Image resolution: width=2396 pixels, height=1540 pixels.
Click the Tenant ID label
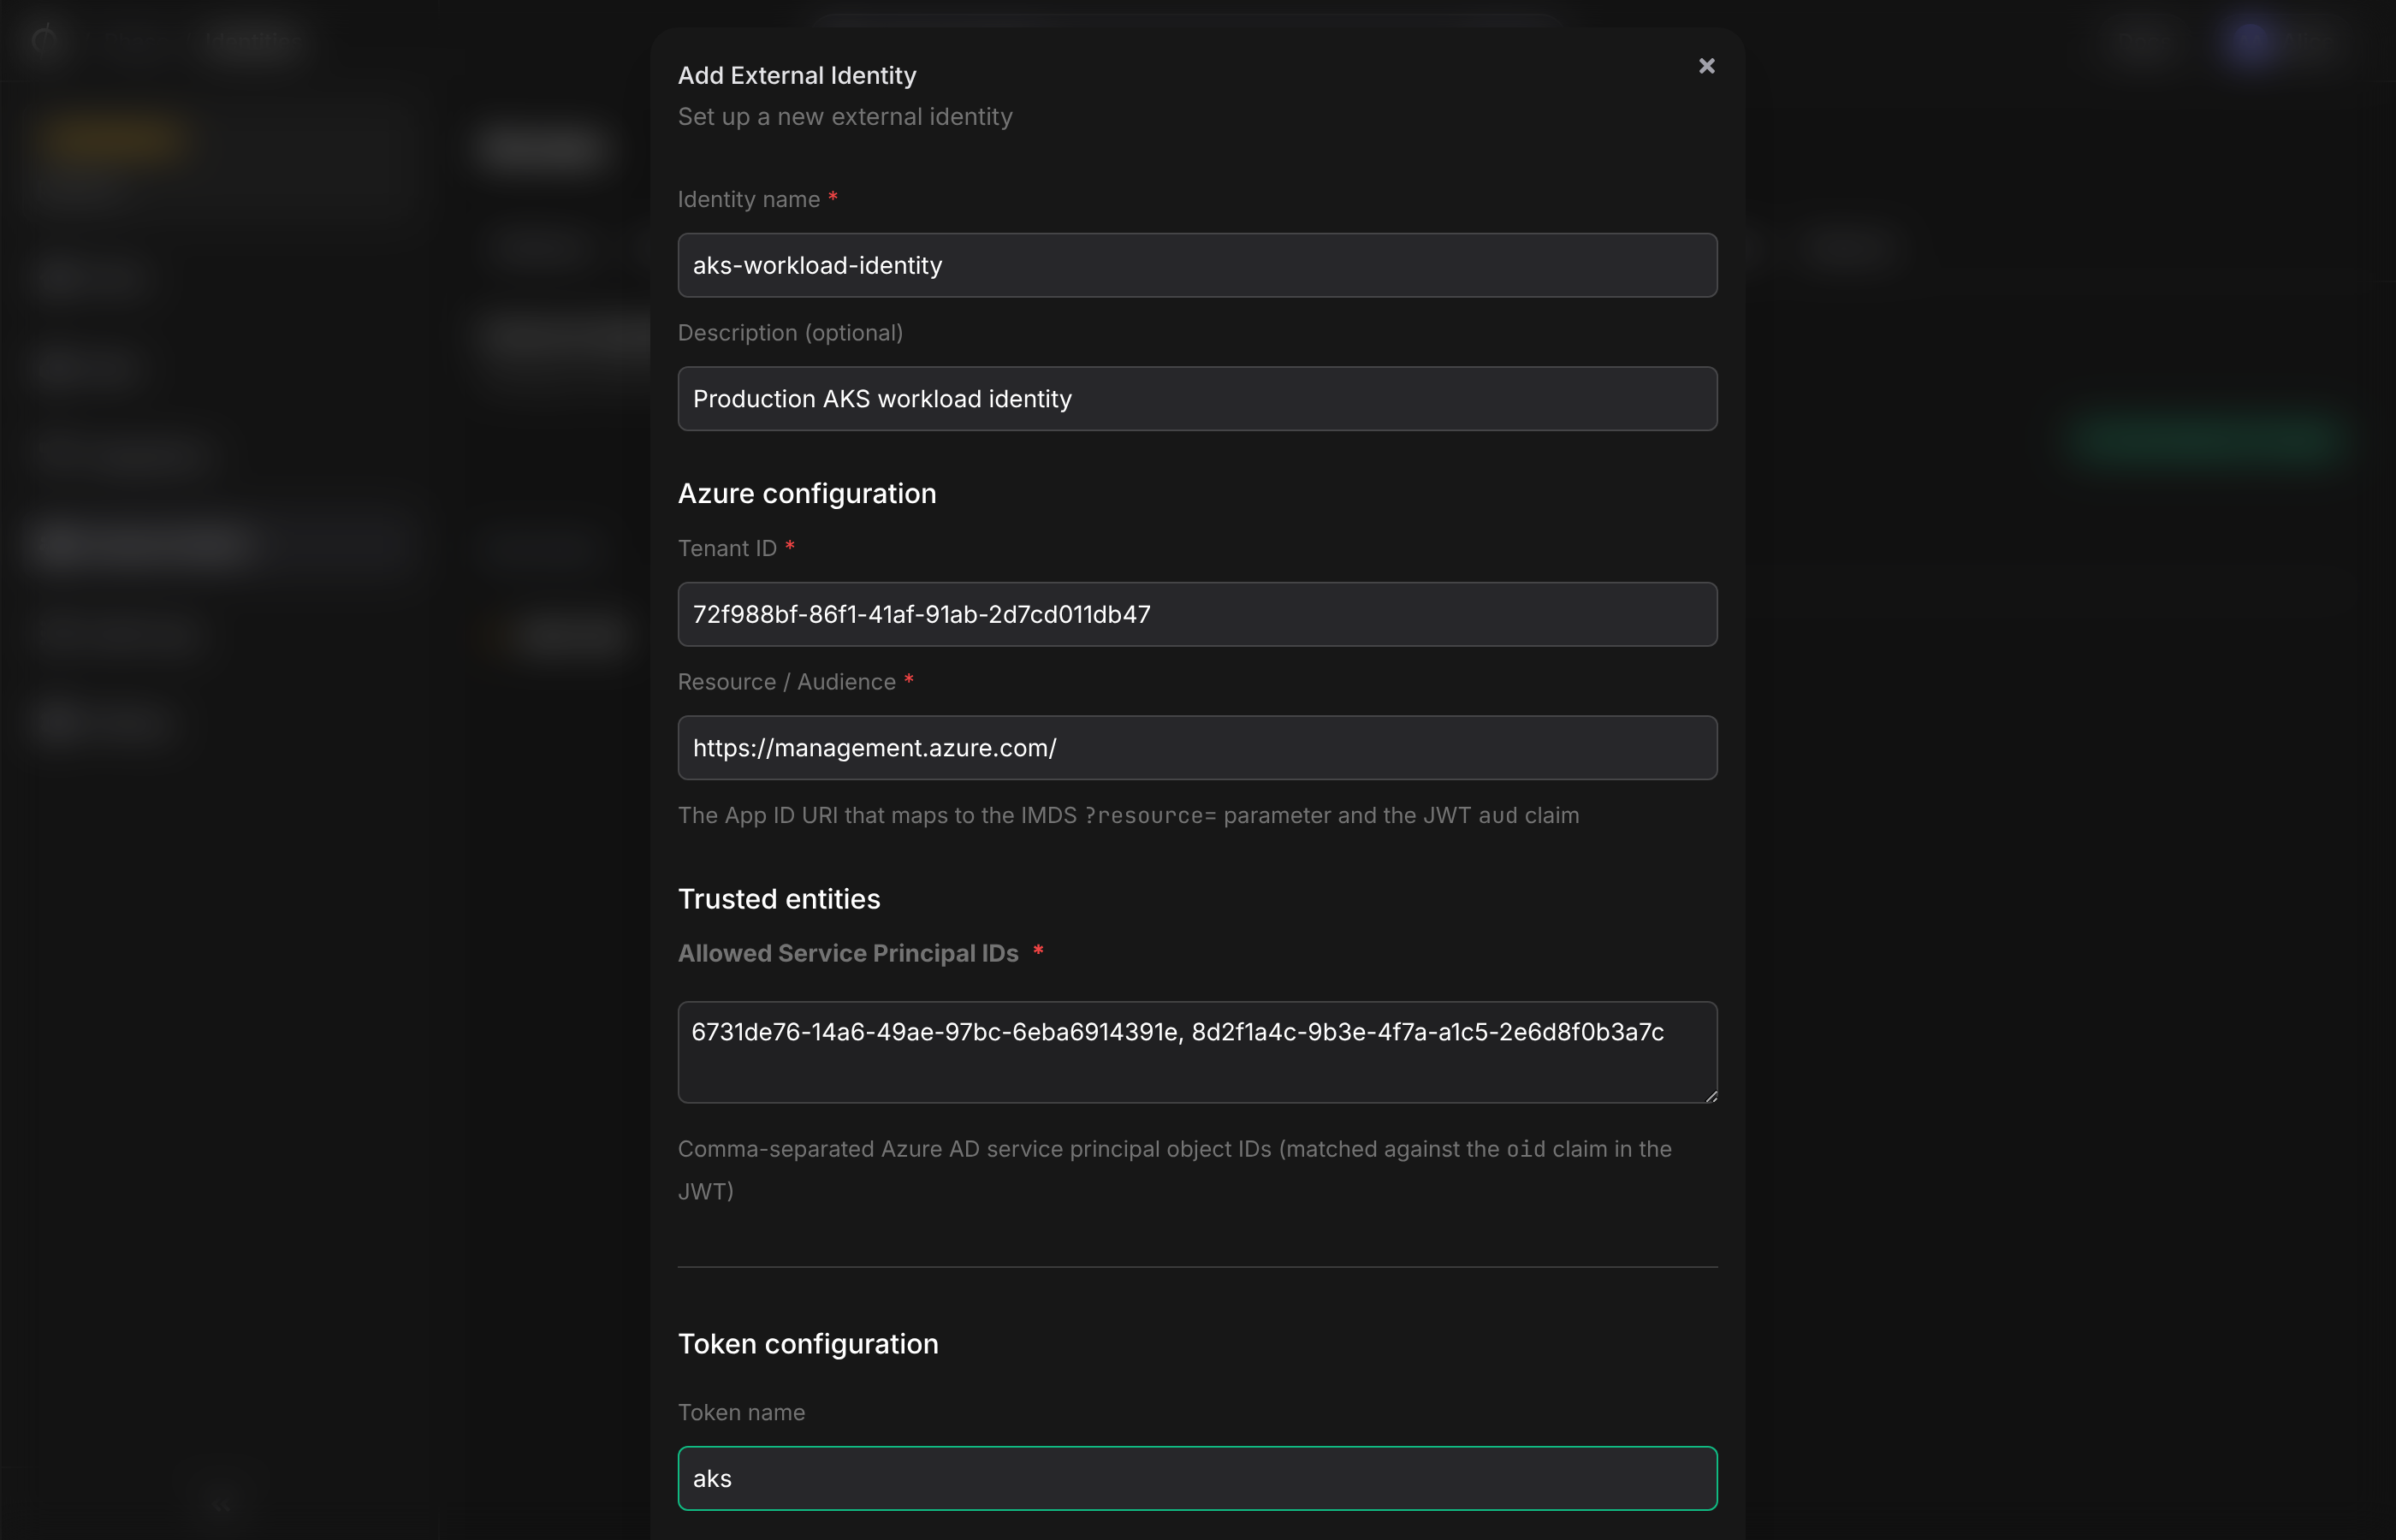tap(727, 549)
